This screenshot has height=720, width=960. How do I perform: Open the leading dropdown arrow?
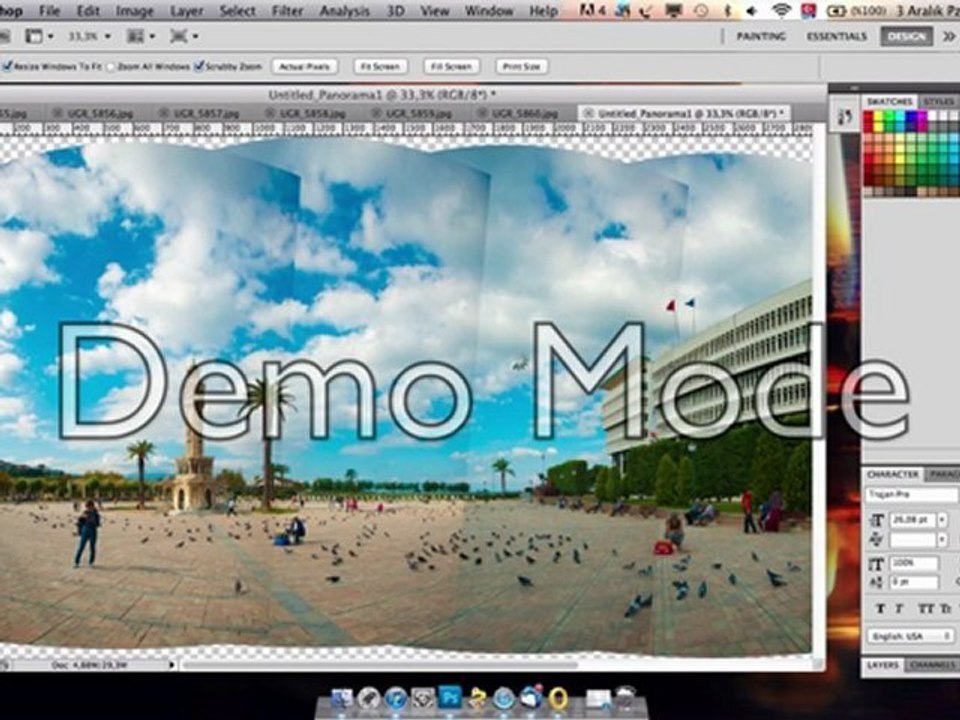tap(942, 539)
